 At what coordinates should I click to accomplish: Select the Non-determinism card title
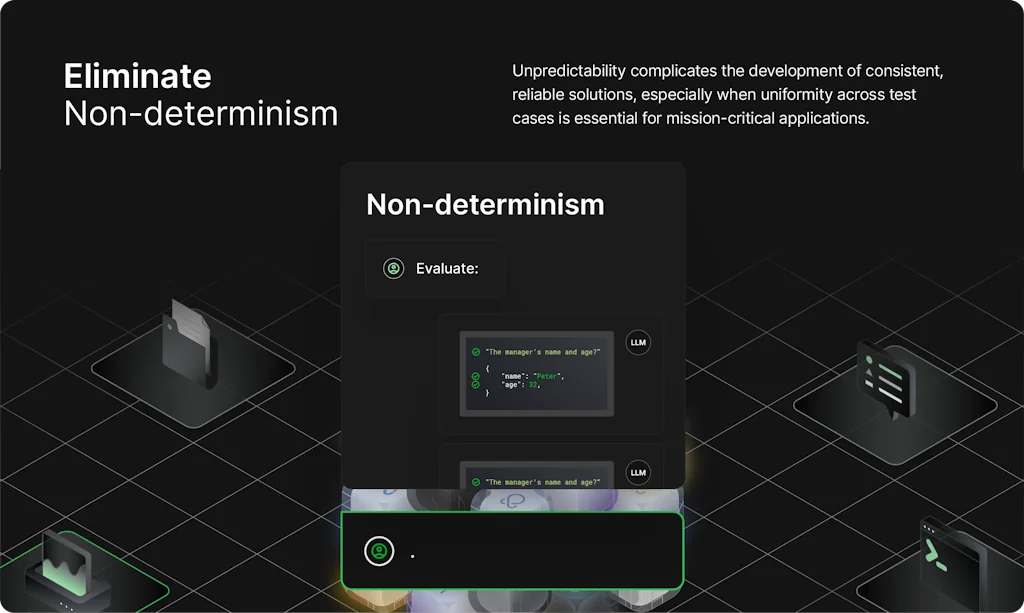(x=485, y=205)
